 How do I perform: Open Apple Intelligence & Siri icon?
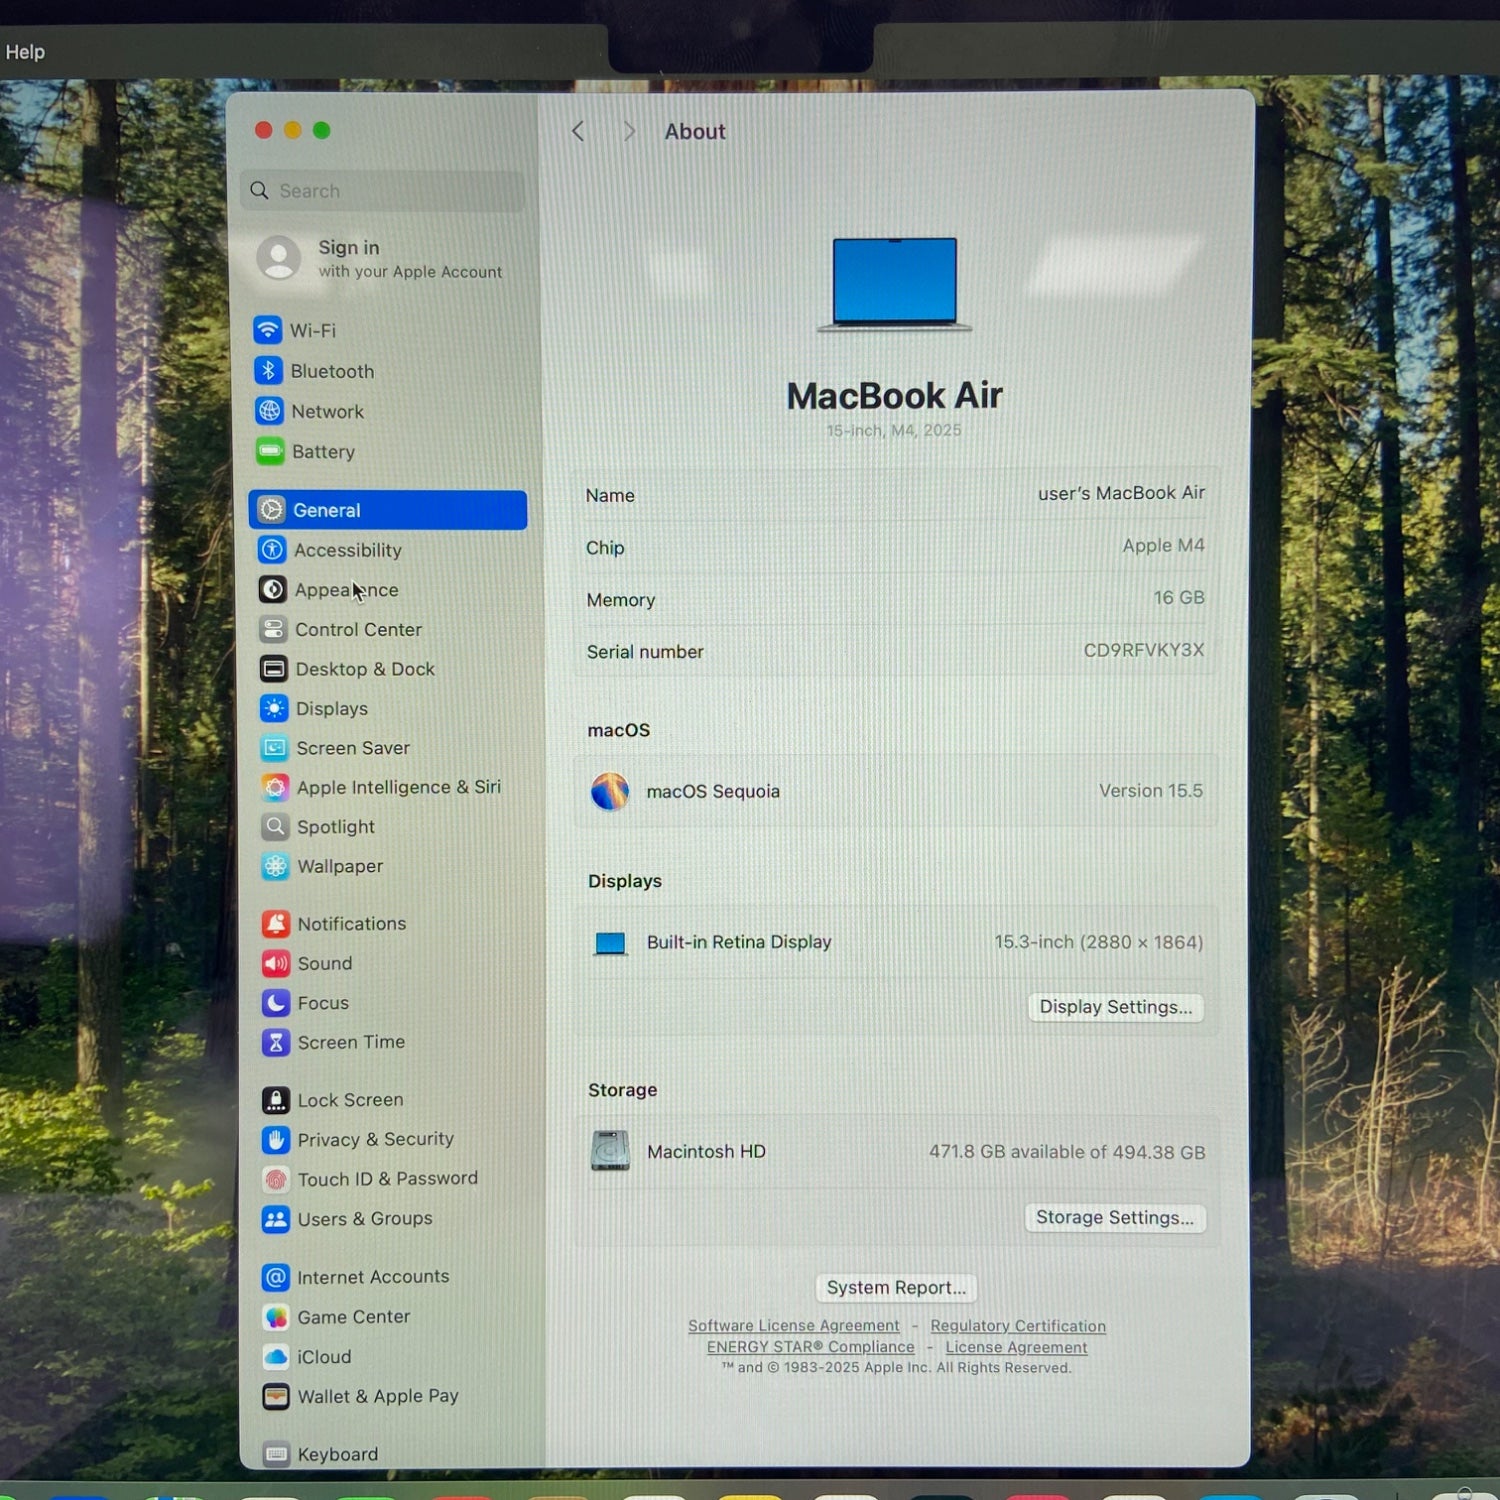[x=275, y=787]
